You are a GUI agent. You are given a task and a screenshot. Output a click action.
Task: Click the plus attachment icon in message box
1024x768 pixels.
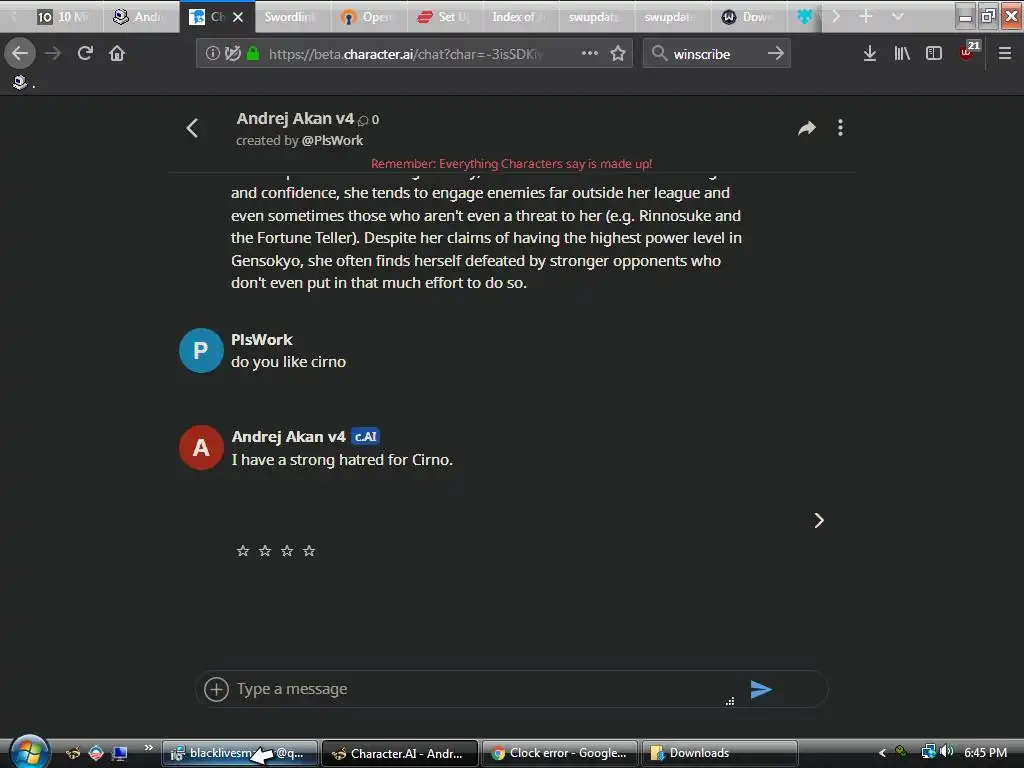pos(216,689)
